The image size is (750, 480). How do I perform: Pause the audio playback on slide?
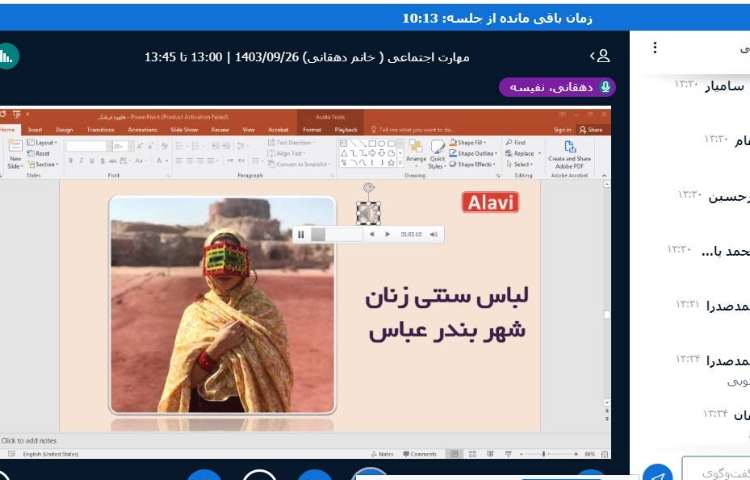[301, 234]
